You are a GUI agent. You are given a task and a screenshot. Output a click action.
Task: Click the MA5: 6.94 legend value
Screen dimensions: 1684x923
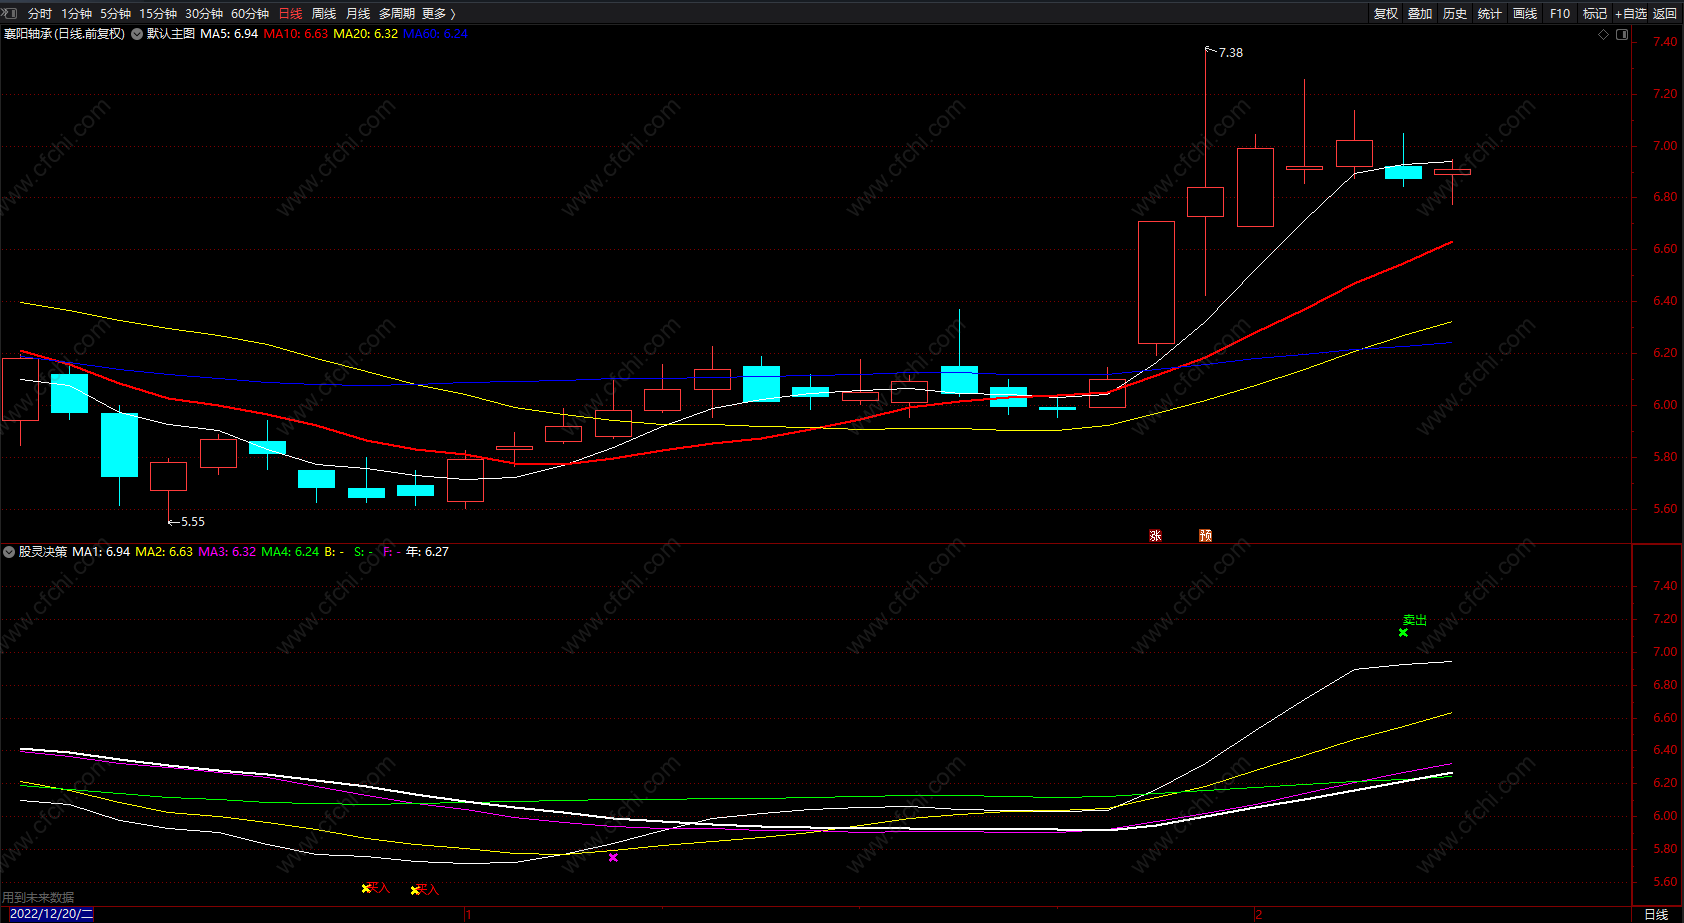[229, 34]
